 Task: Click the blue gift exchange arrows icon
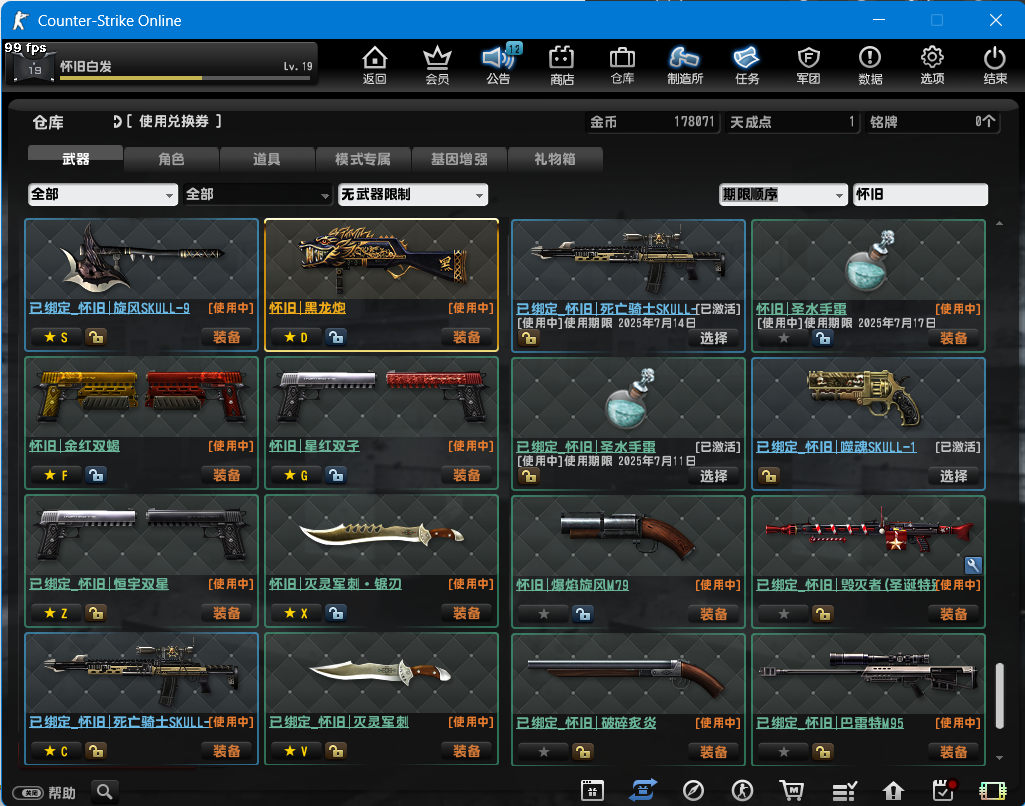[643, 790]
